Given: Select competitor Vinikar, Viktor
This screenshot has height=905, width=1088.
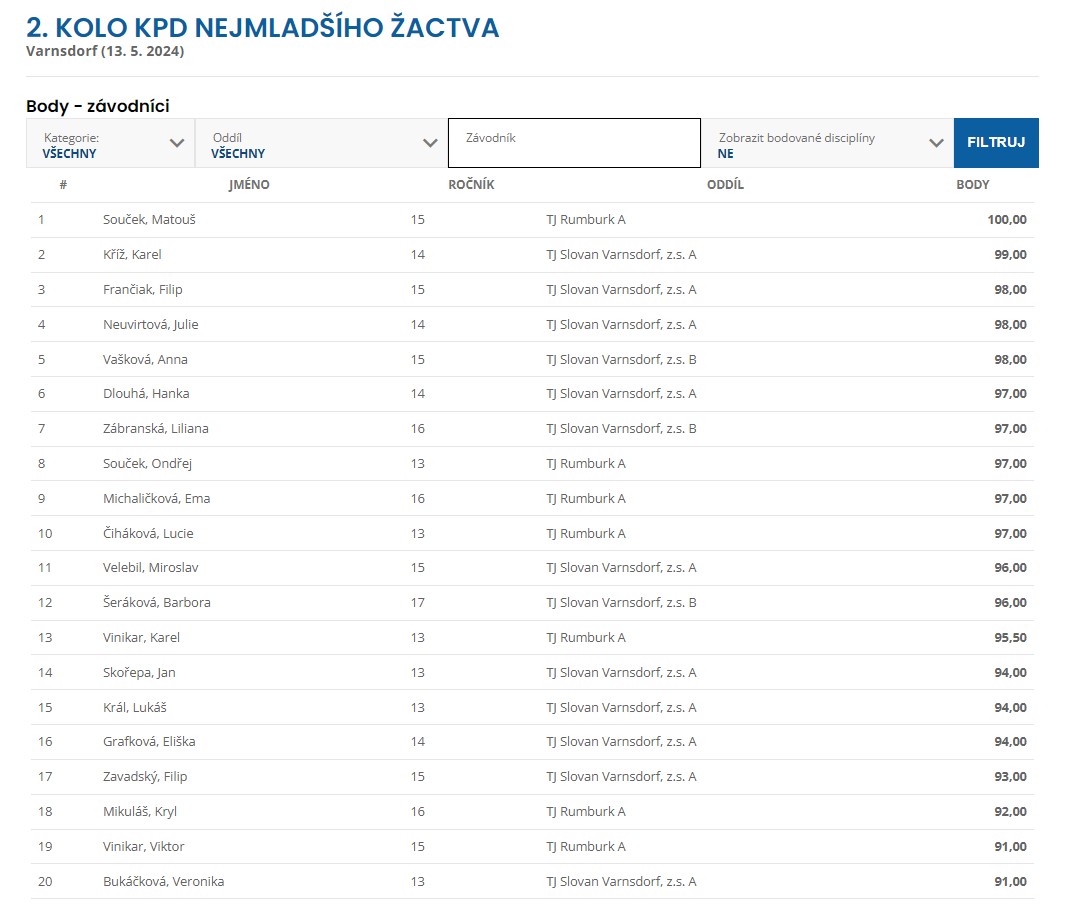Looking at the screenshot, I should pos(144,847).
